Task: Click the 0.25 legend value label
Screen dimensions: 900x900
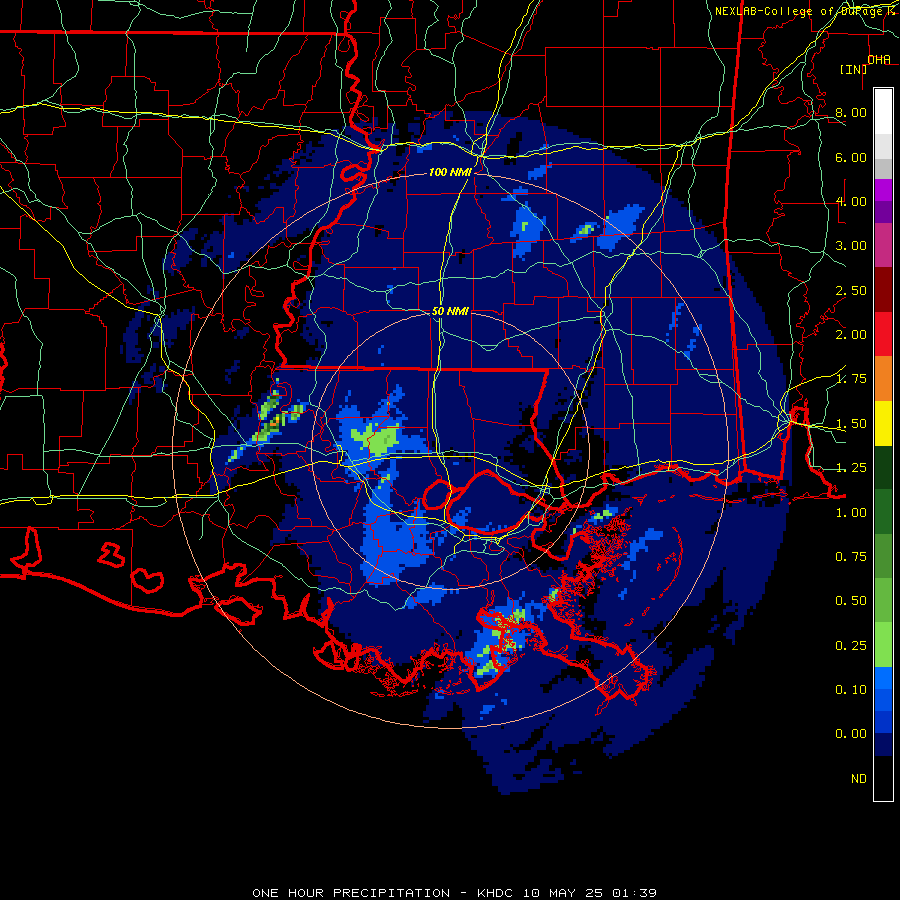Action: tap(851, 646)
